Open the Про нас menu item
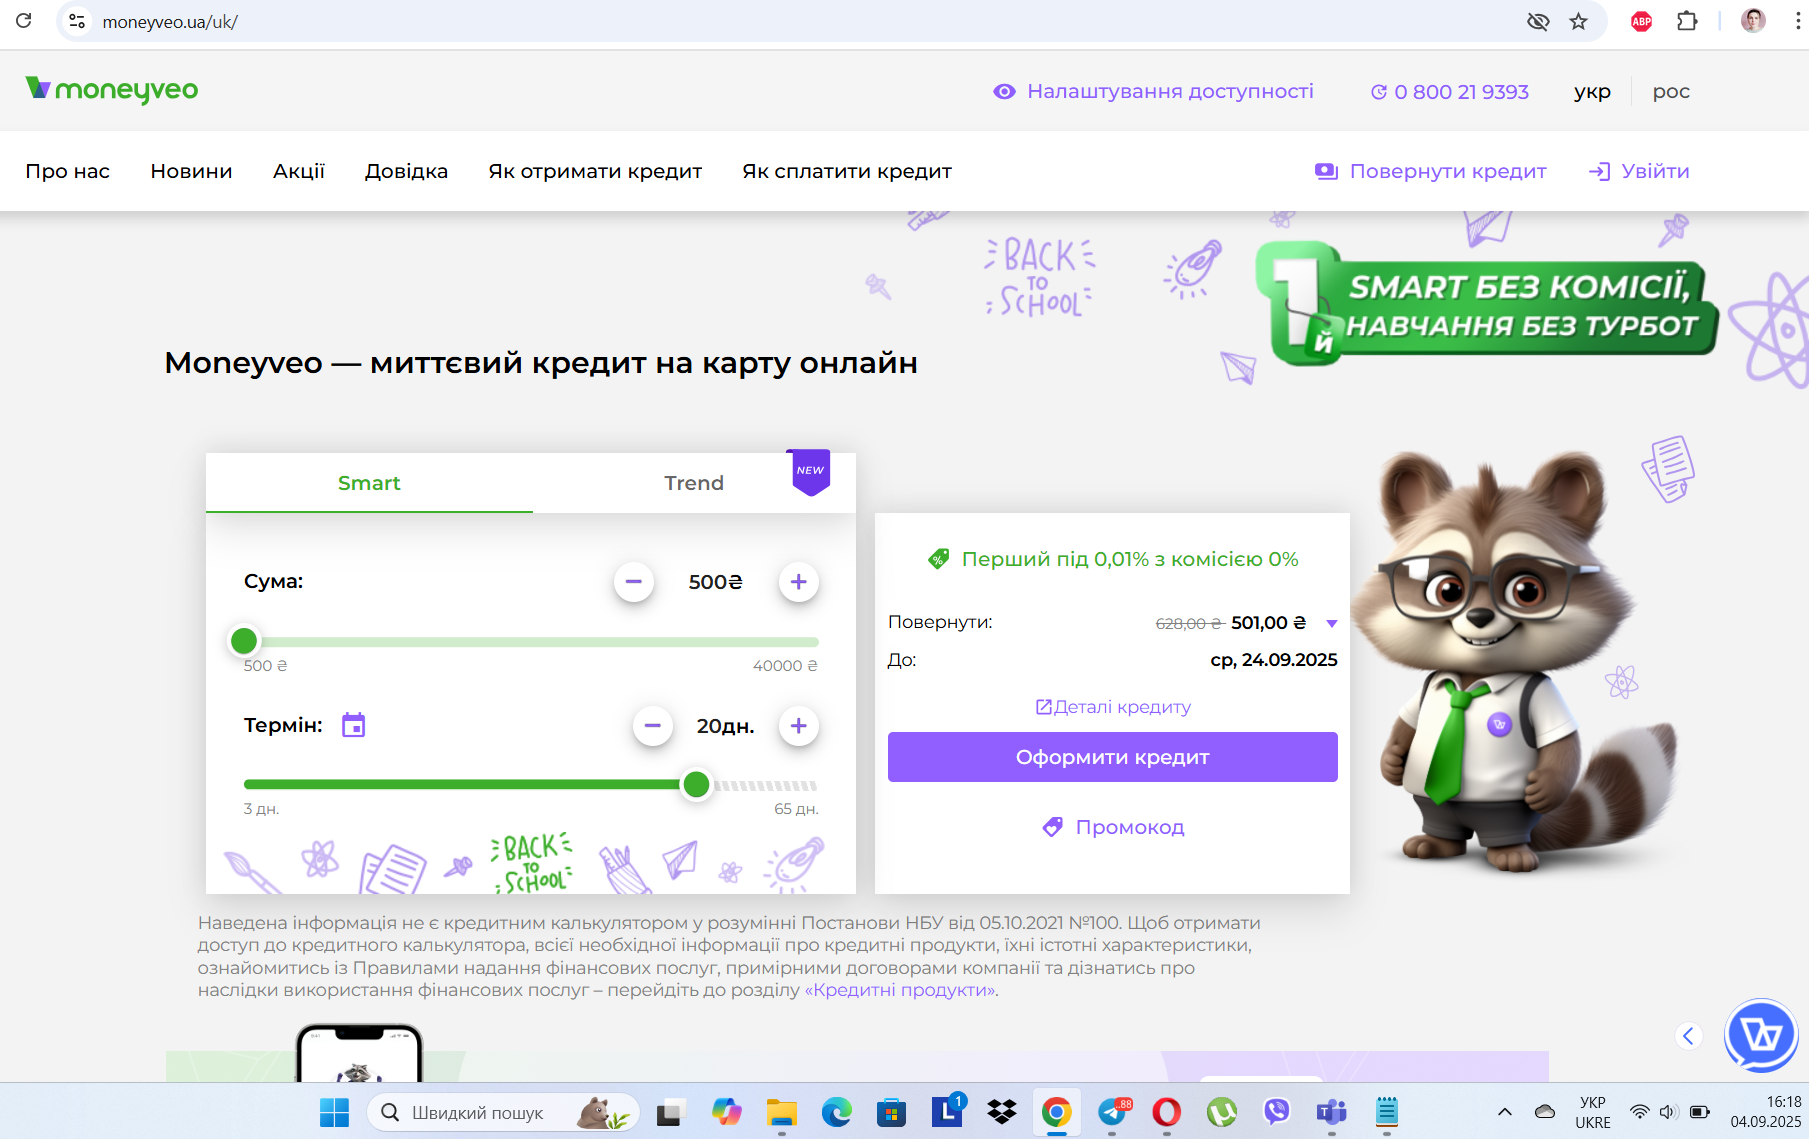 tap(68, 171)
